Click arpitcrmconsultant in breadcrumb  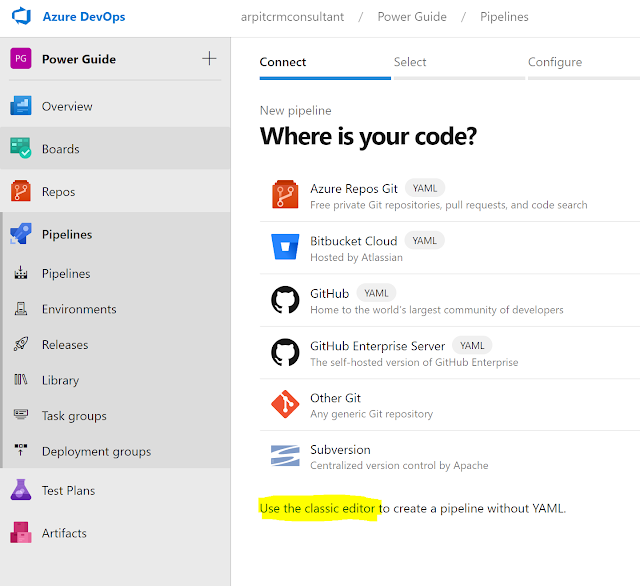pos(292,17)
